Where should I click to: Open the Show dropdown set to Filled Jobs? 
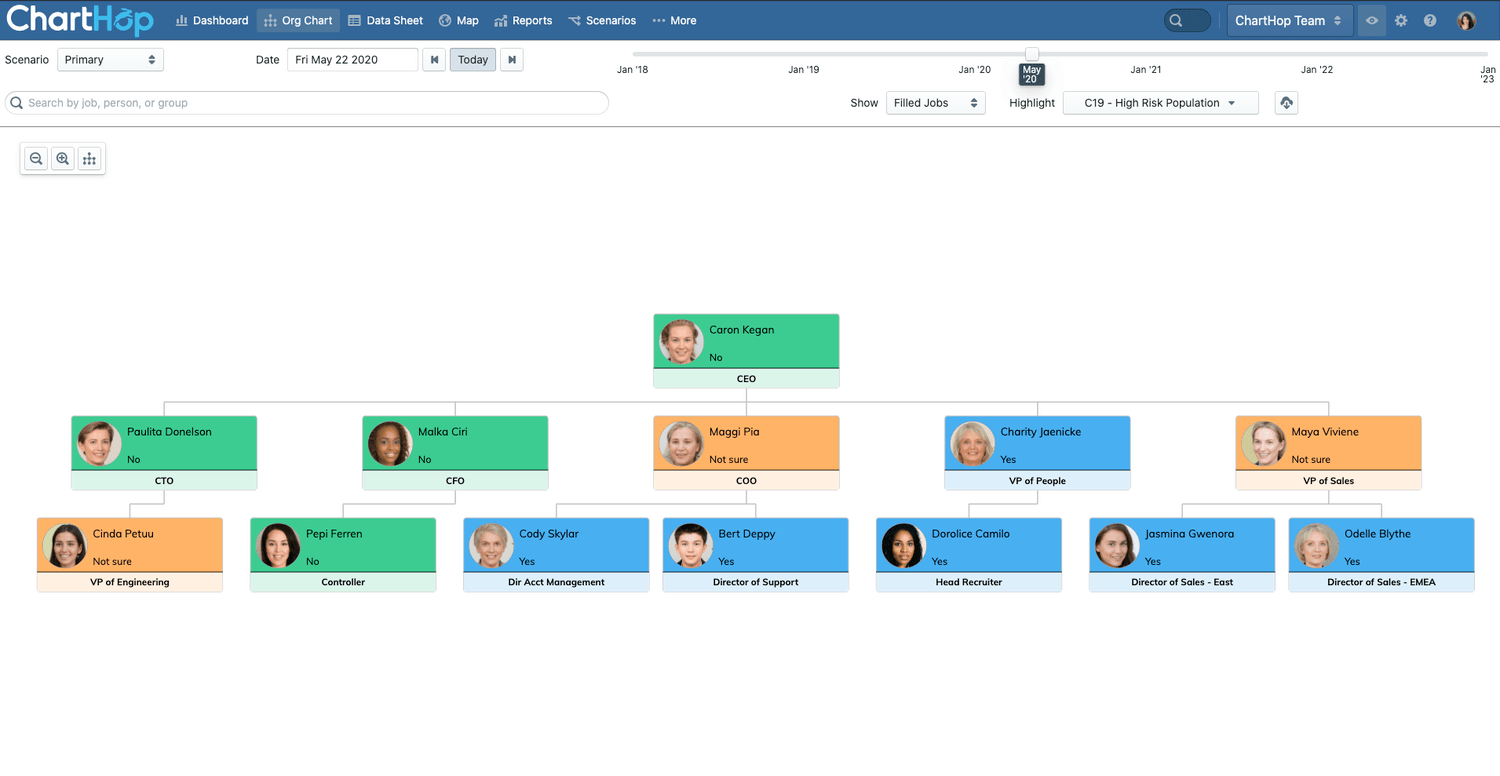[x=934, y=102]
